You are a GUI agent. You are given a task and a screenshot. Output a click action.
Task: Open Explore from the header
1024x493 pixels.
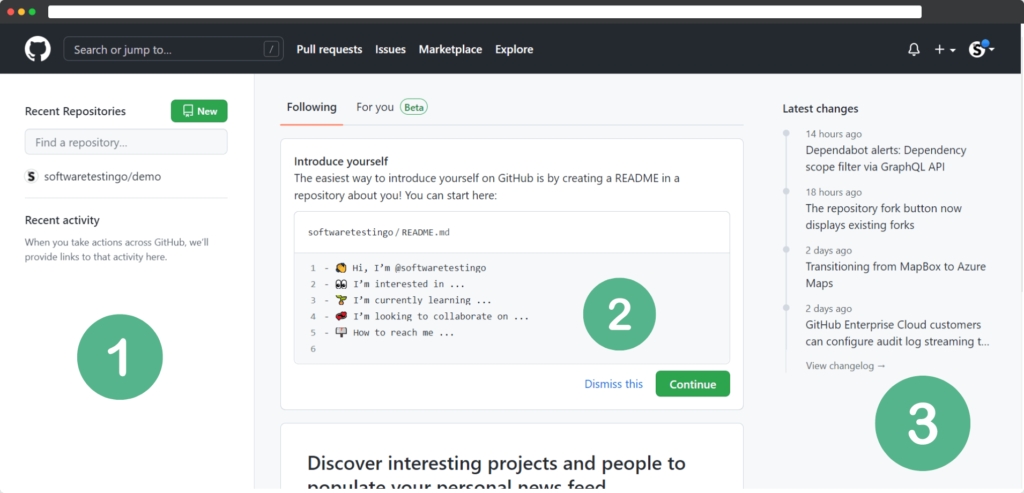[514, 50]
